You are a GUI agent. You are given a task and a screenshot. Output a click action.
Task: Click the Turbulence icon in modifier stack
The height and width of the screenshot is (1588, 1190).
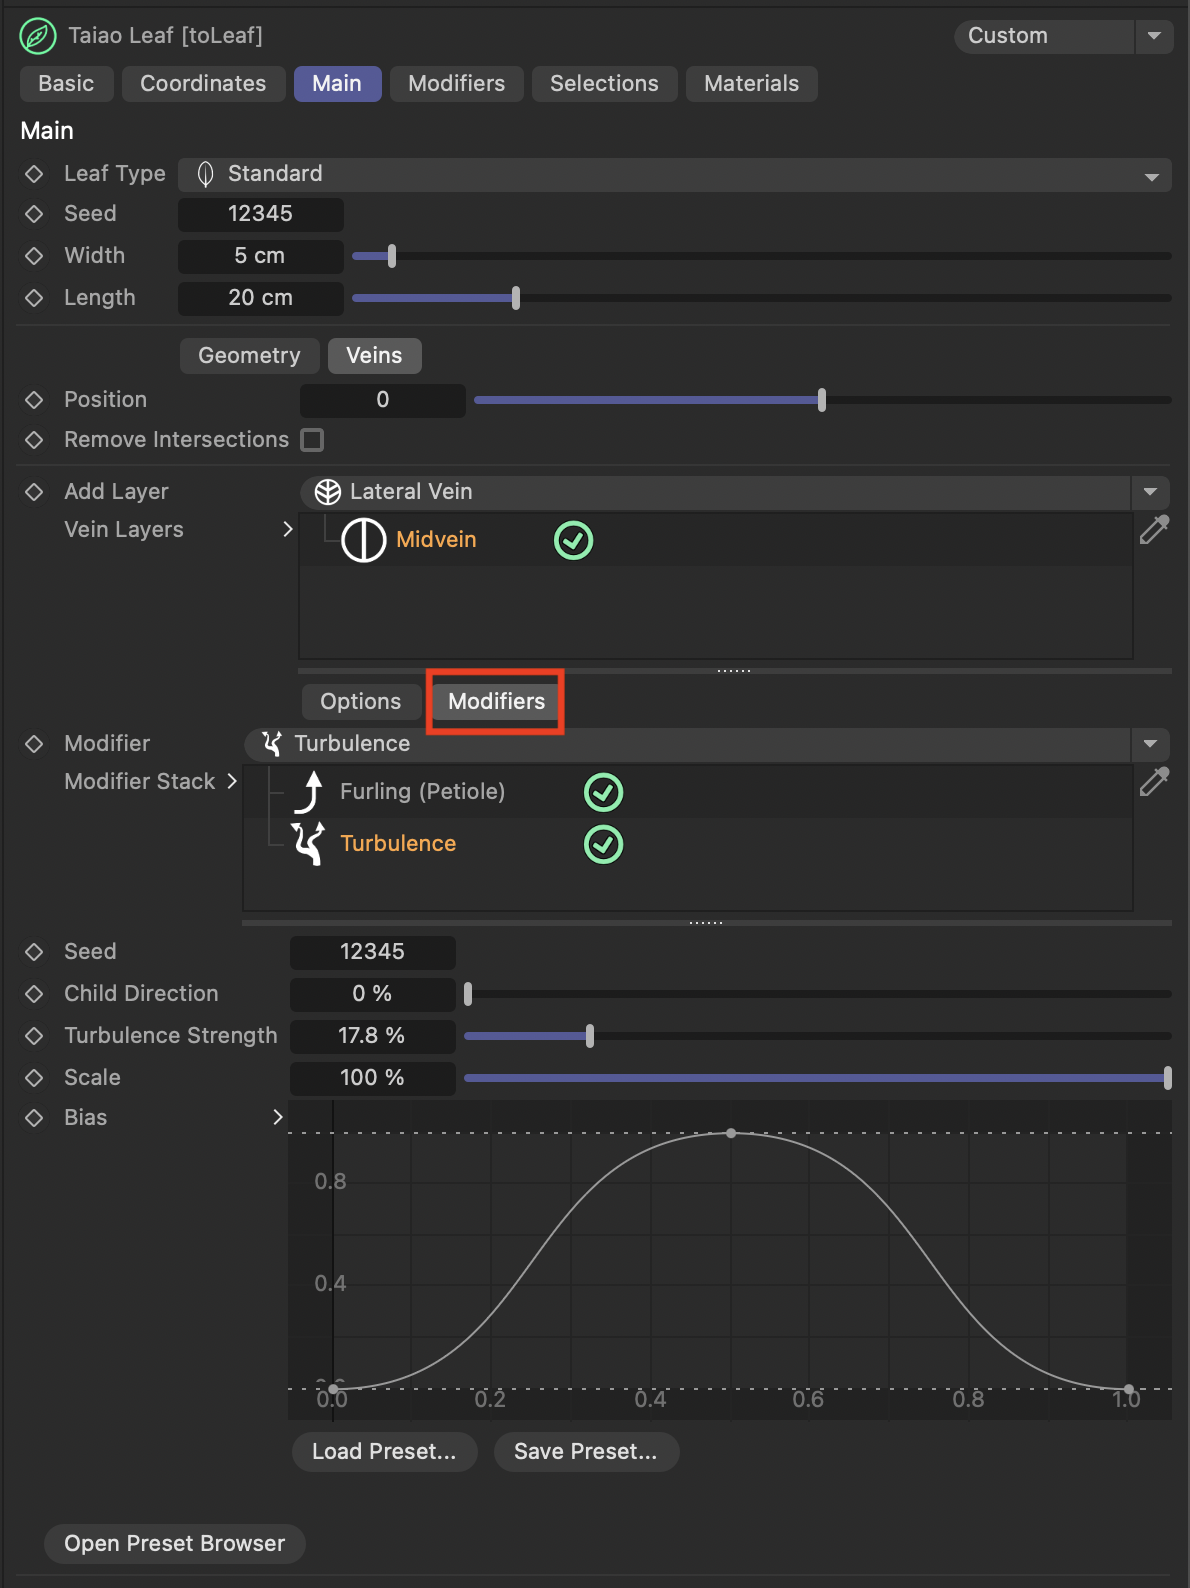[x=308, y=844]
